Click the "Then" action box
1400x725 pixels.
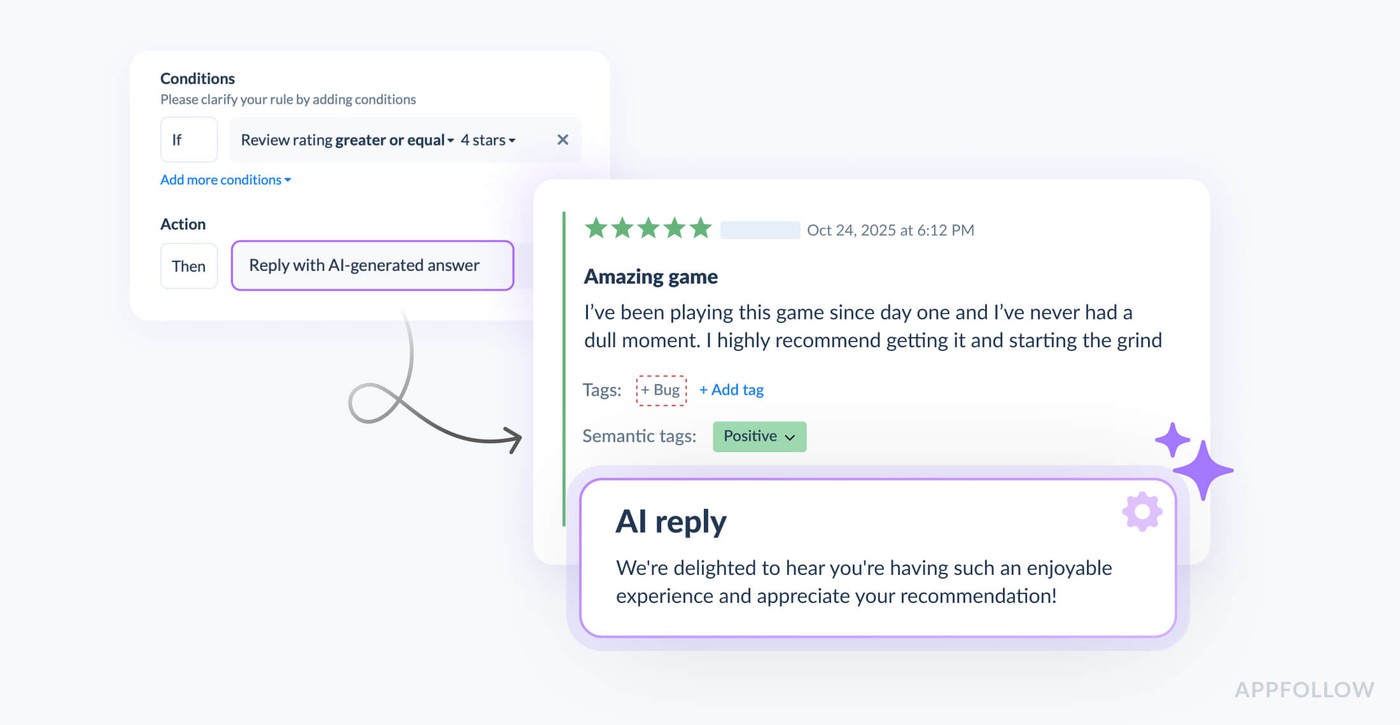pyautogui.click(x=188, y=266)
